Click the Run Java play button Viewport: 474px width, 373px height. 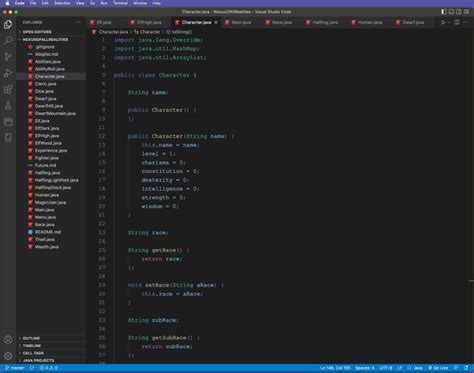pos(443,22)
